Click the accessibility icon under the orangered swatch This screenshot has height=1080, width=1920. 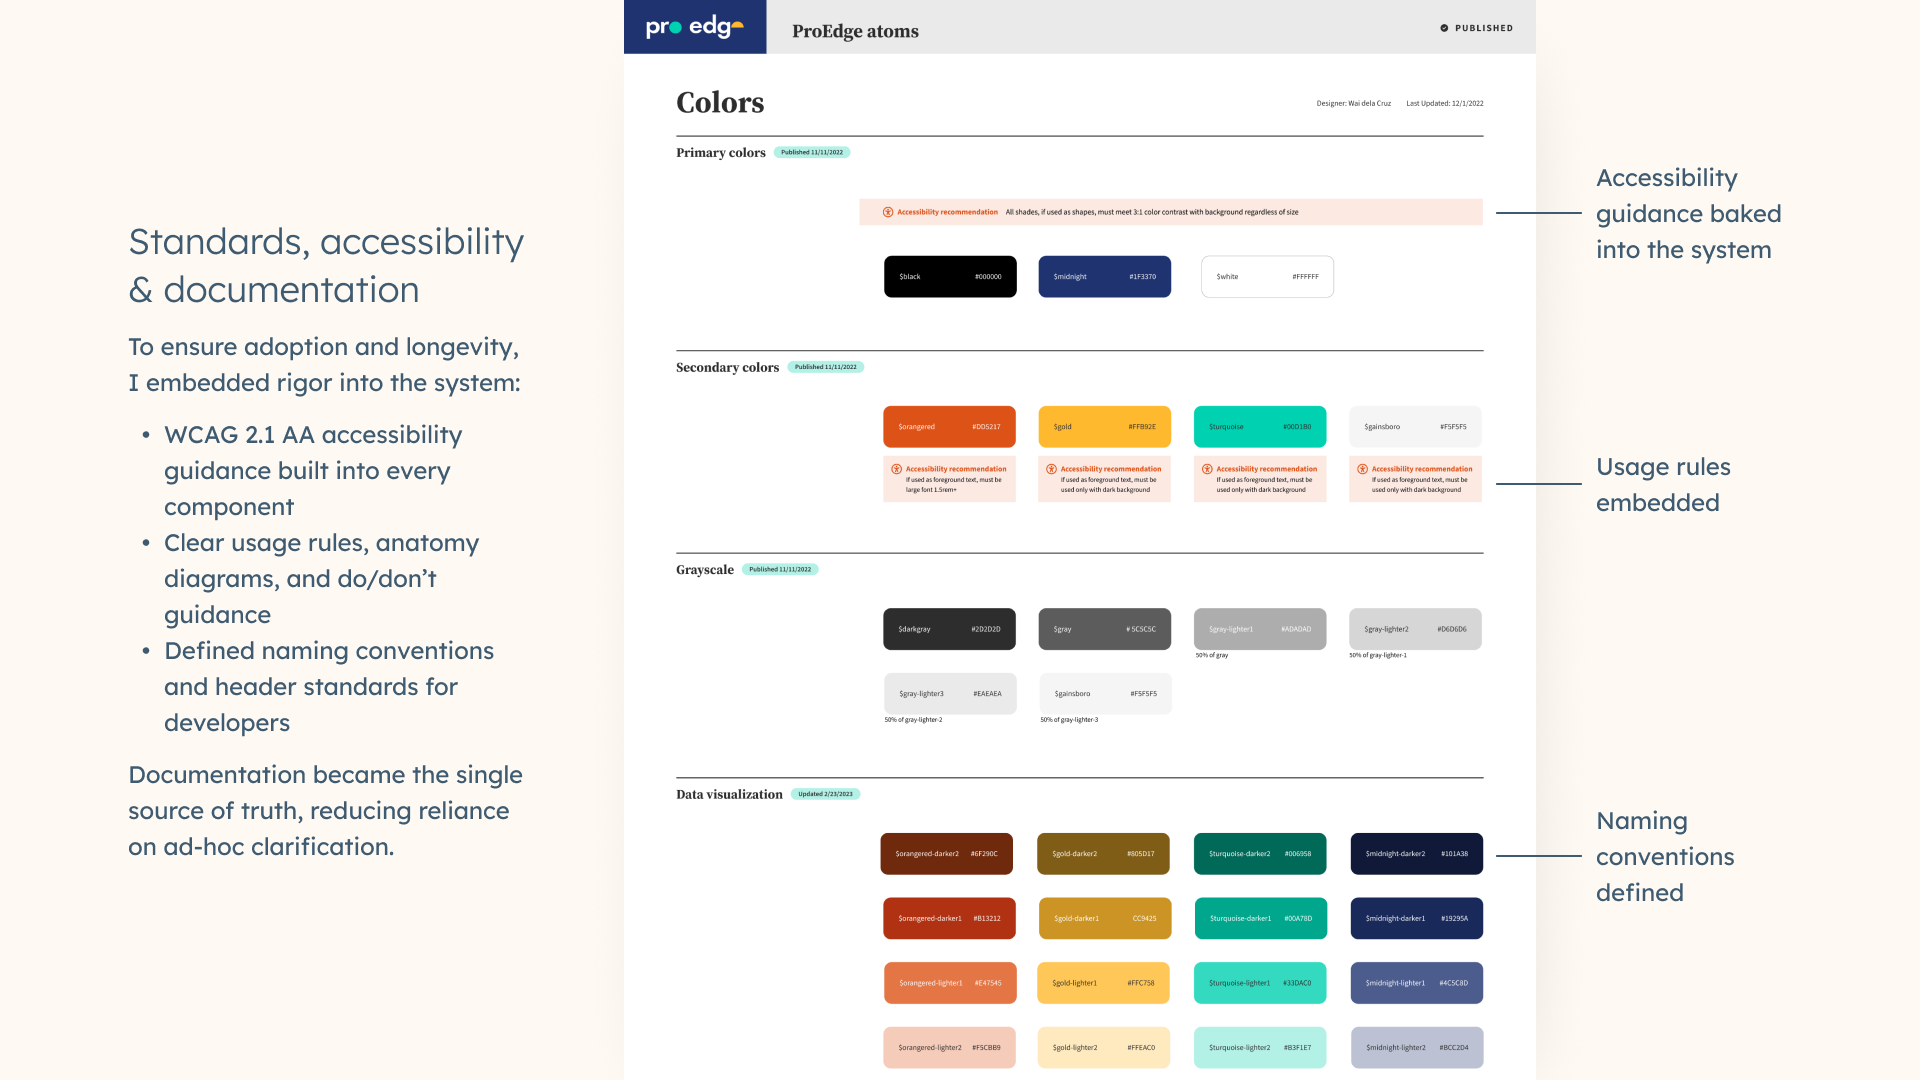pyautogui.click(x=897, y=469)
